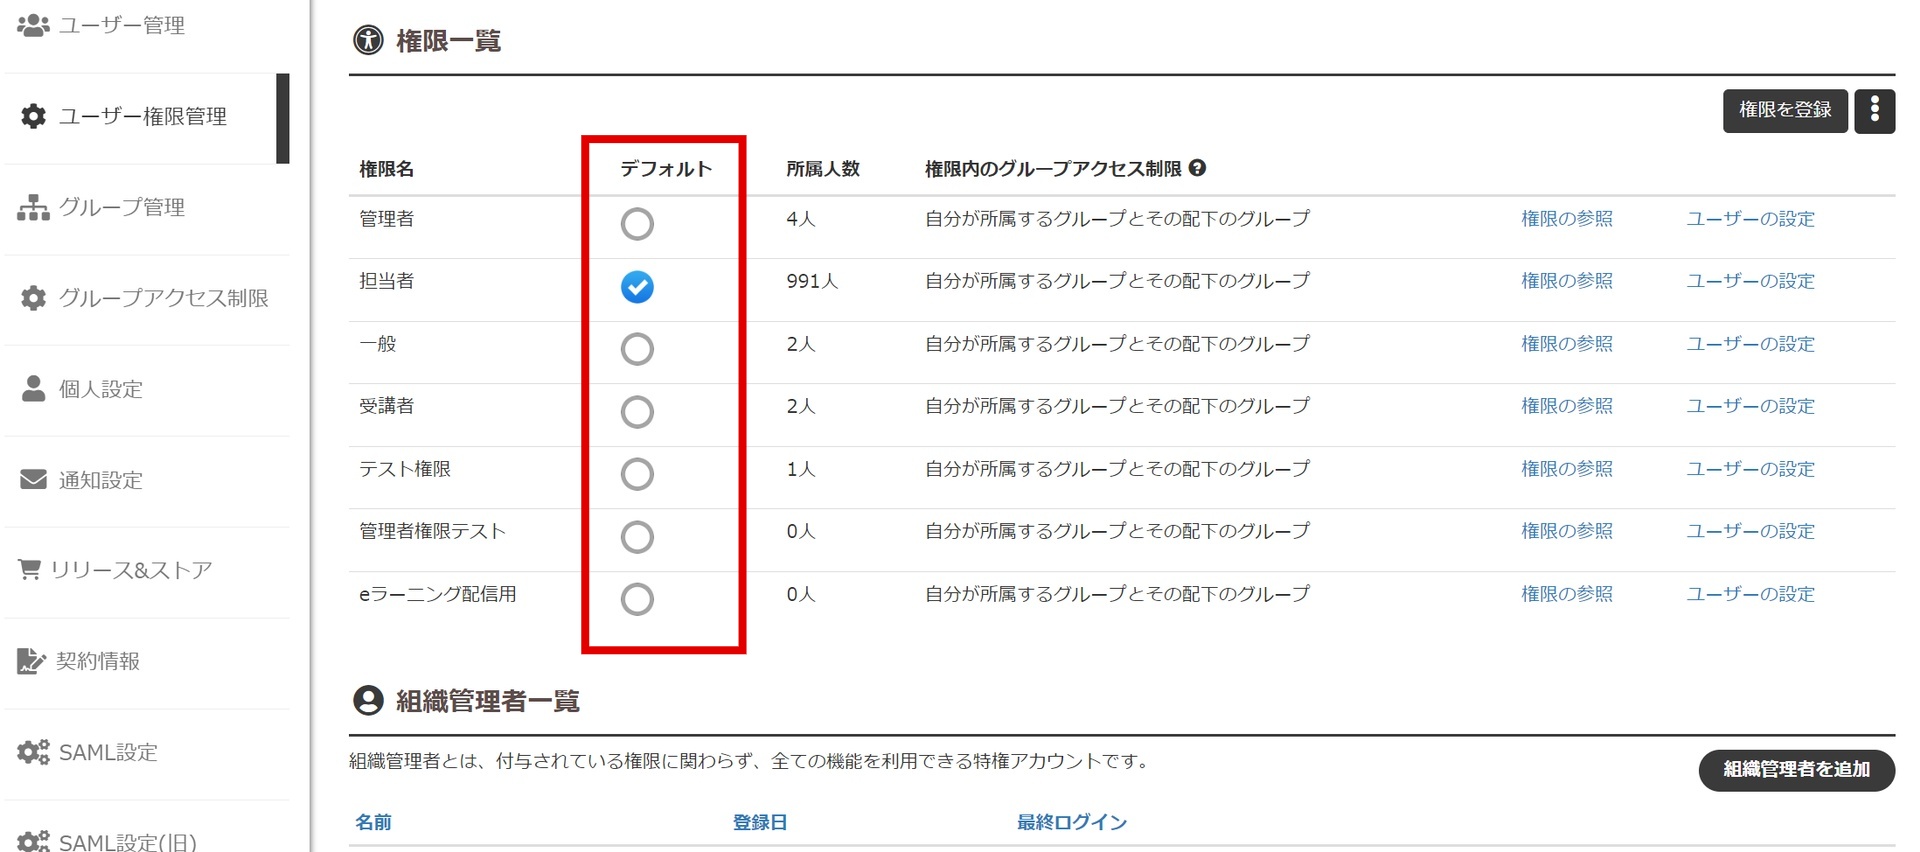
Task: Open ユーザーの設定 for テスト権限 row
Action: 1751,469
